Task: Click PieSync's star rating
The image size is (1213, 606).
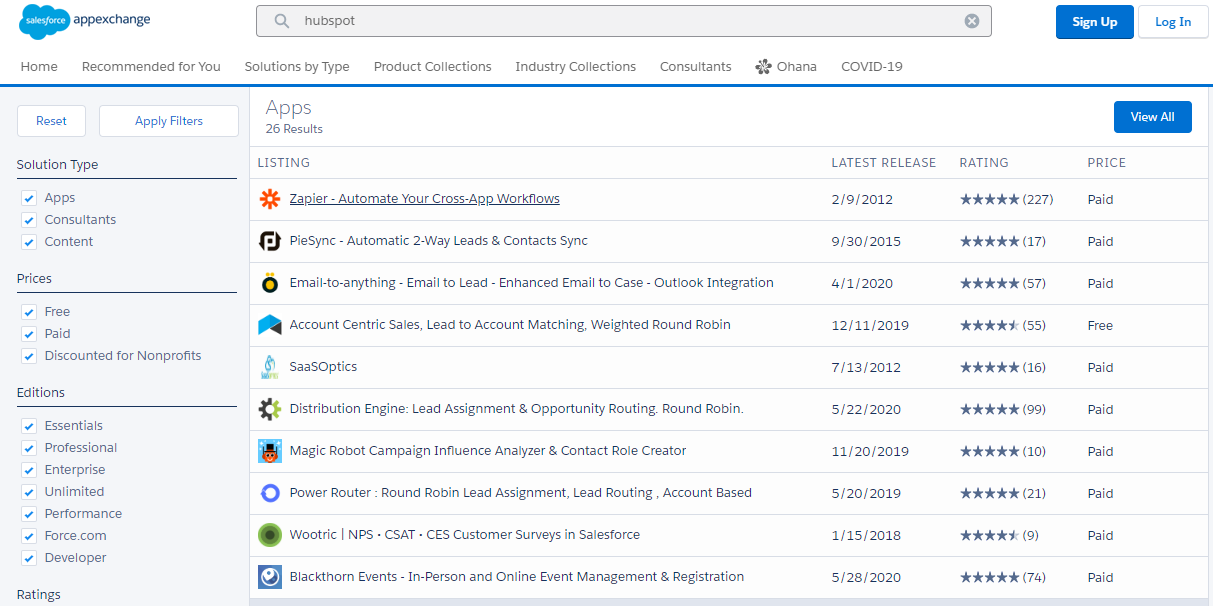Action: pos(990,241)
